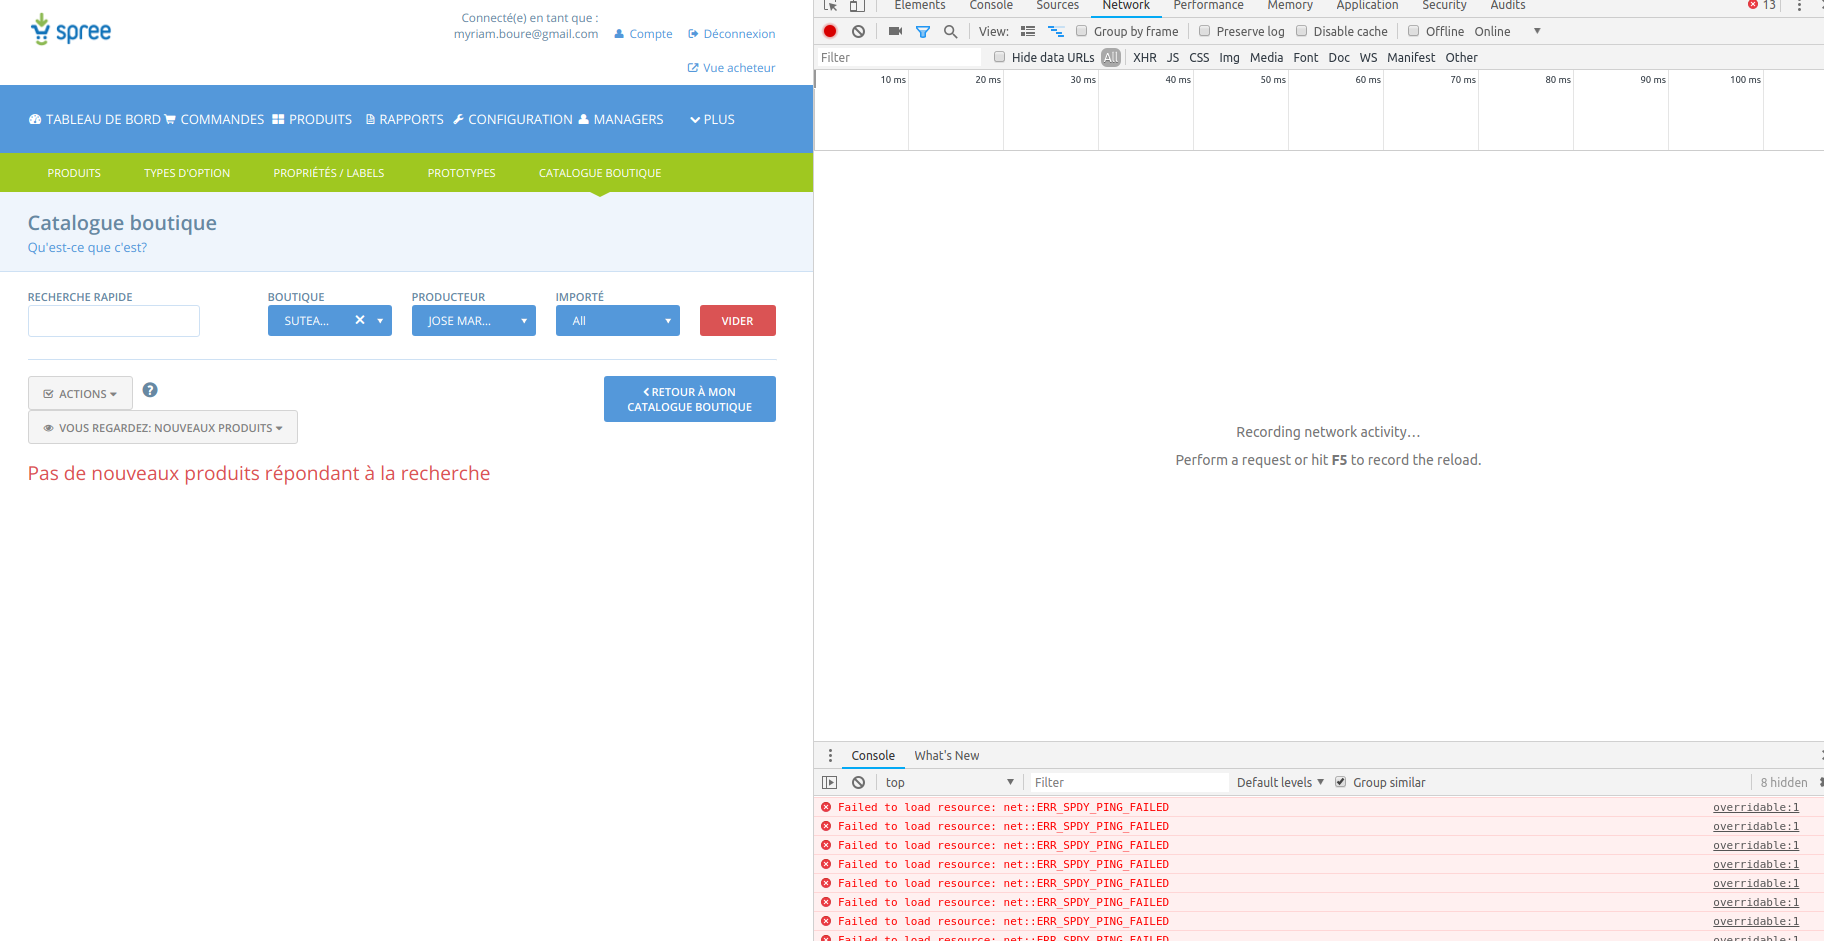
Task: Focus the Recherche rapide input field
Action: [x=114, y=321]
